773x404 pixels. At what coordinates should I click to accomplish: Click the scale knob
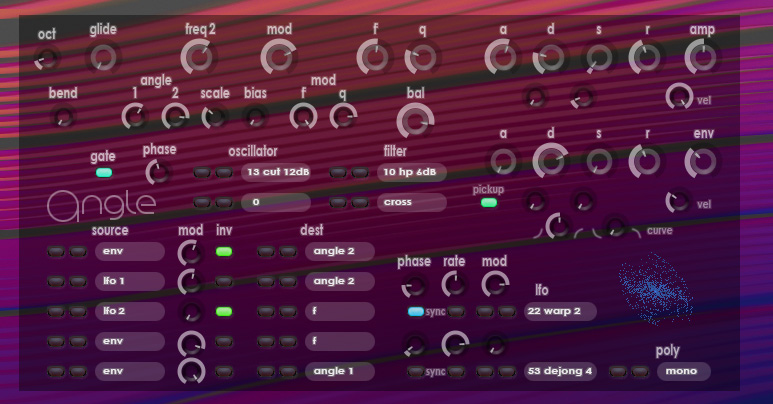[214, 117]
